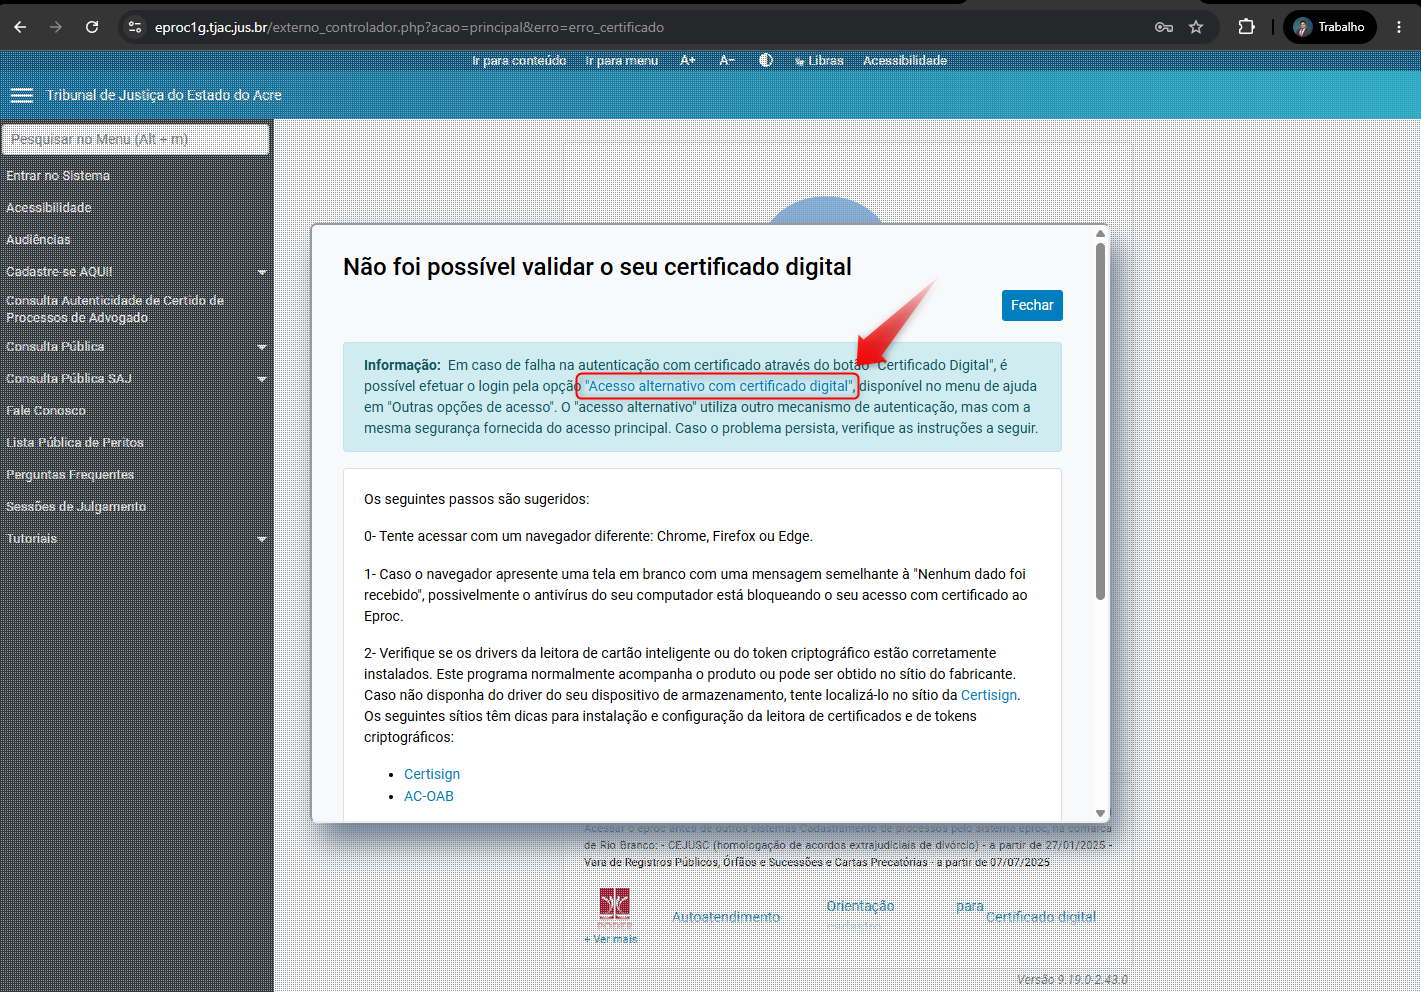Click the dialog scrollbar thumb
The image size is (1421, 992).
1100,421
